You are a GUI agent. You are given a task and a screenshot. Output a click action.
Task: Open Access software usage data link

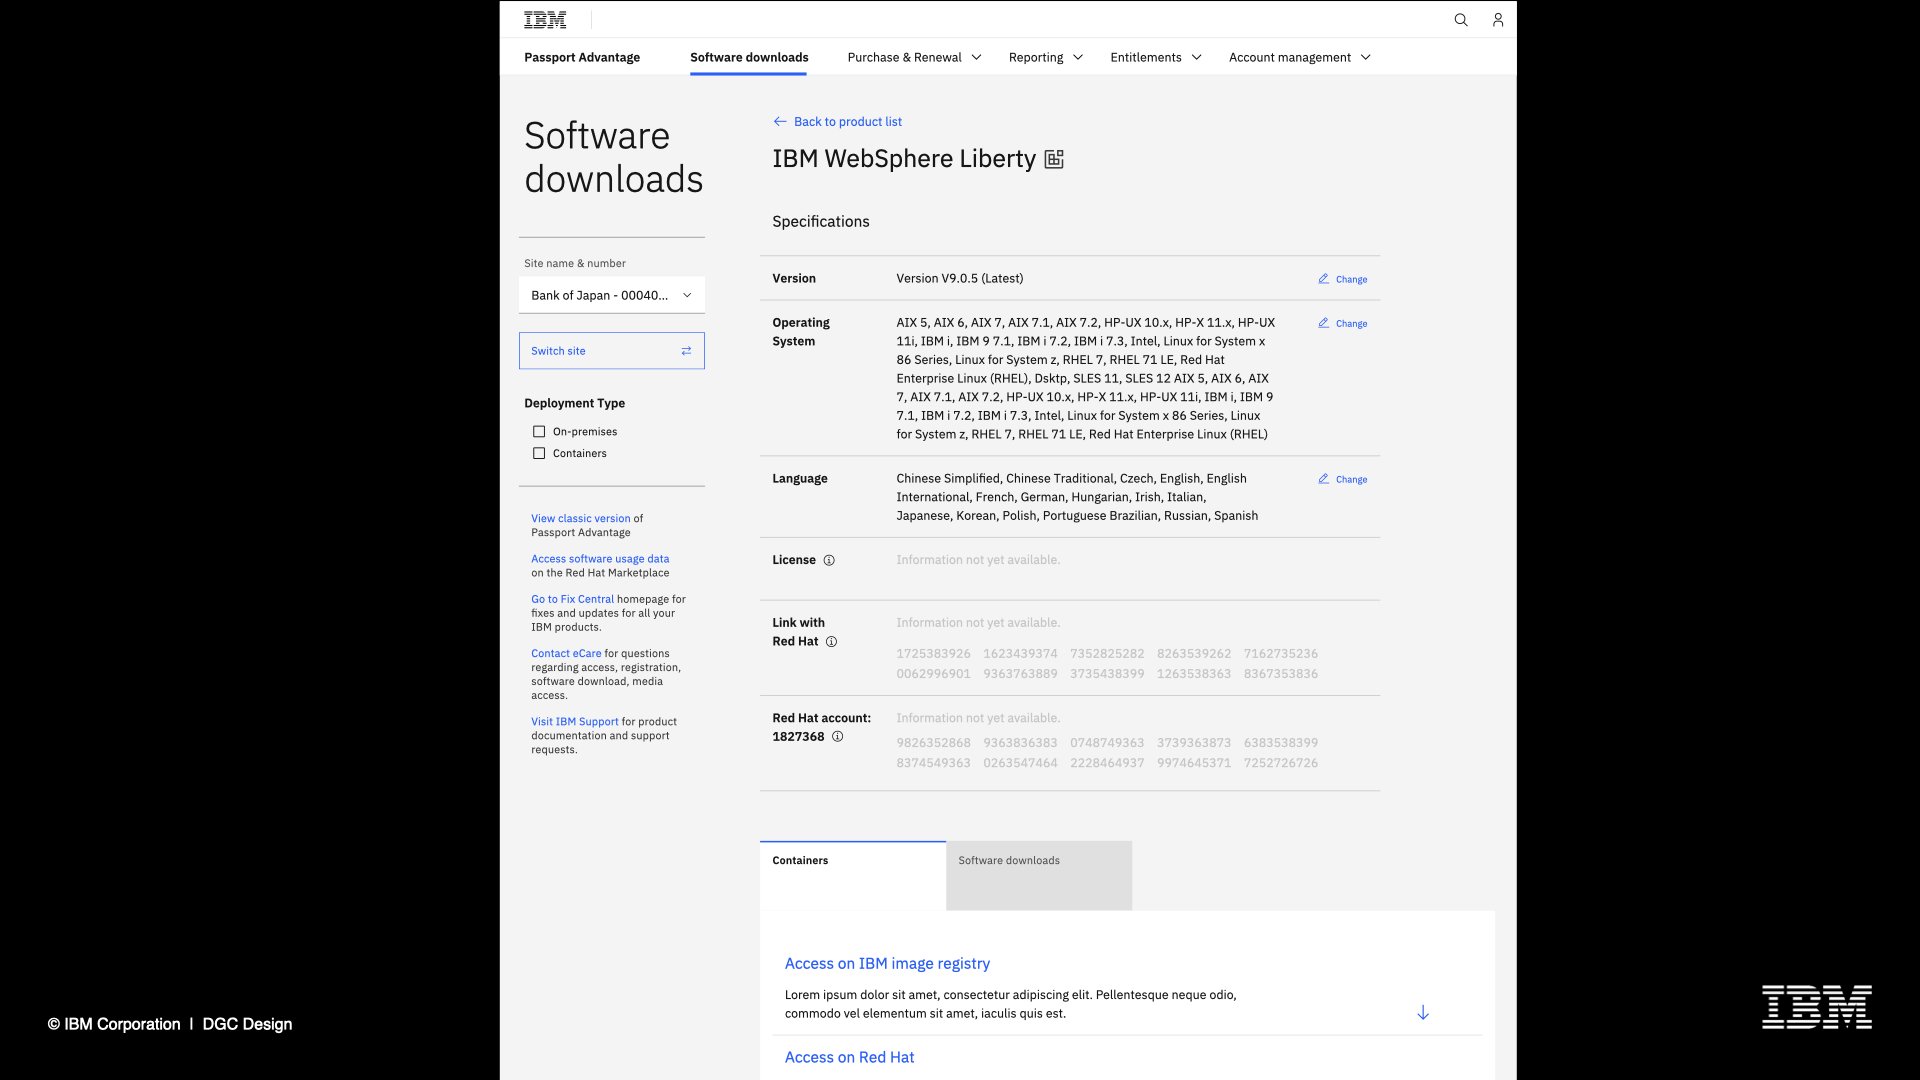[600, 559]
